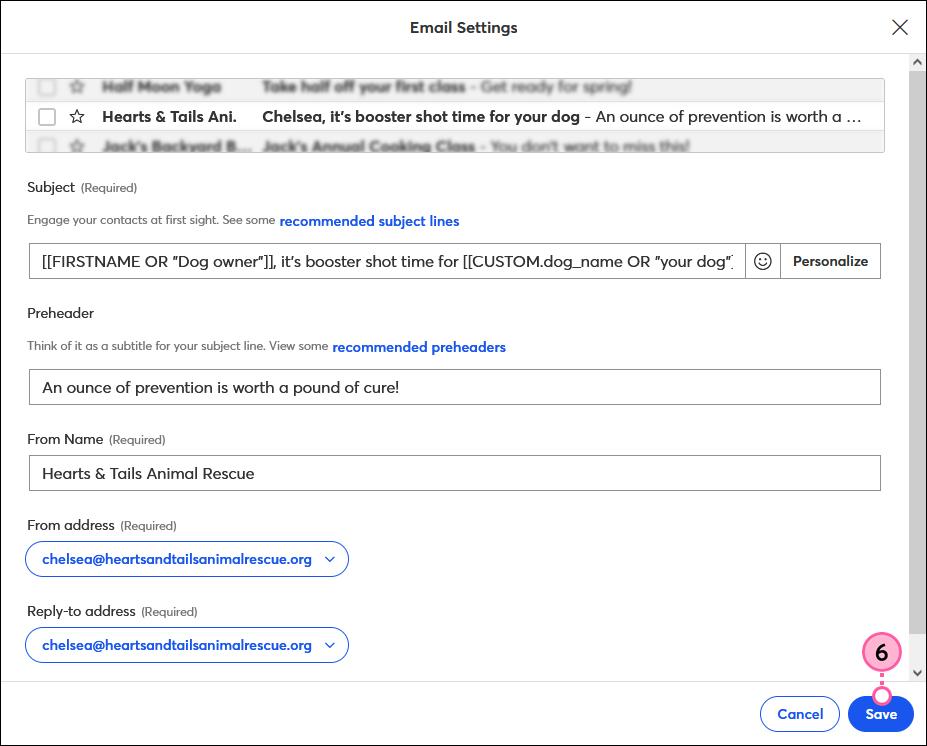This screenshot has width=927, height=746.
Task: Save the email settings
Action: (880, 714)
